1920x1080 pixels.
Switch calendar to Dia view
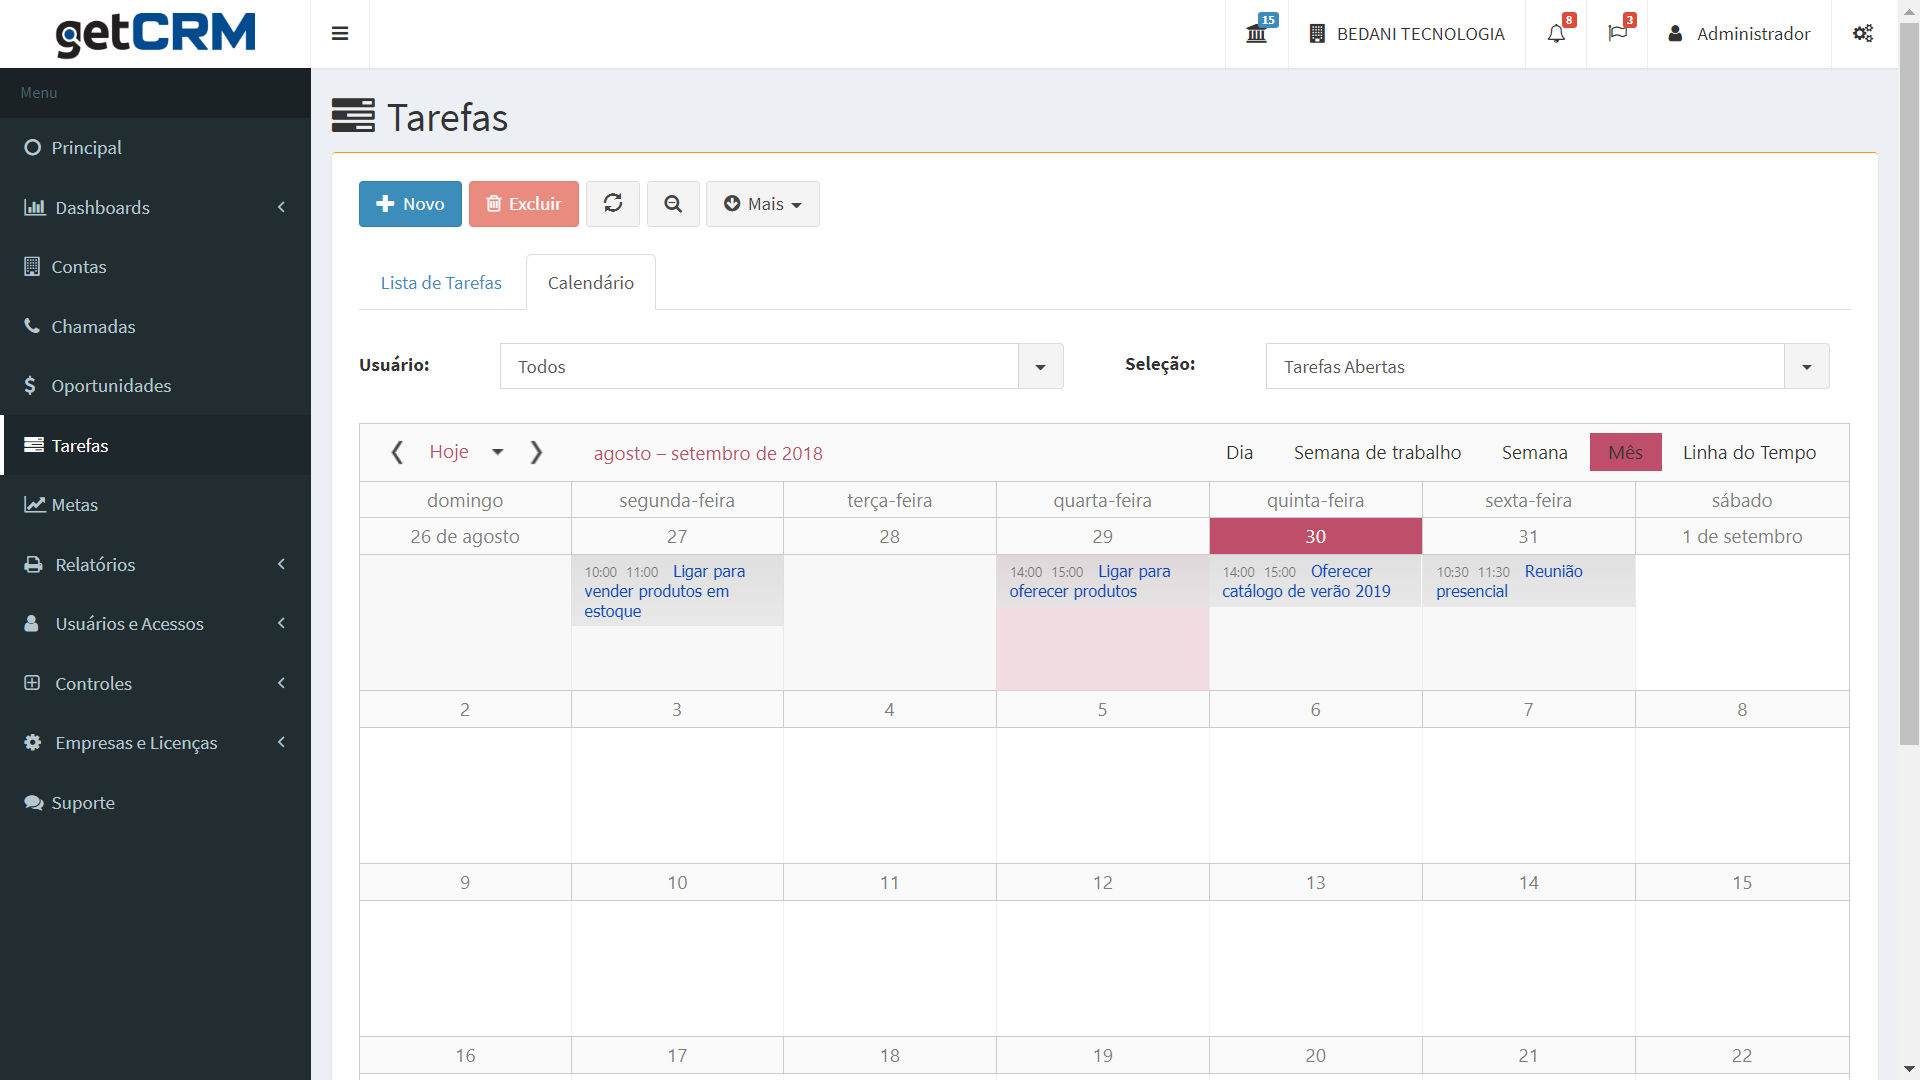(1239, 453)
